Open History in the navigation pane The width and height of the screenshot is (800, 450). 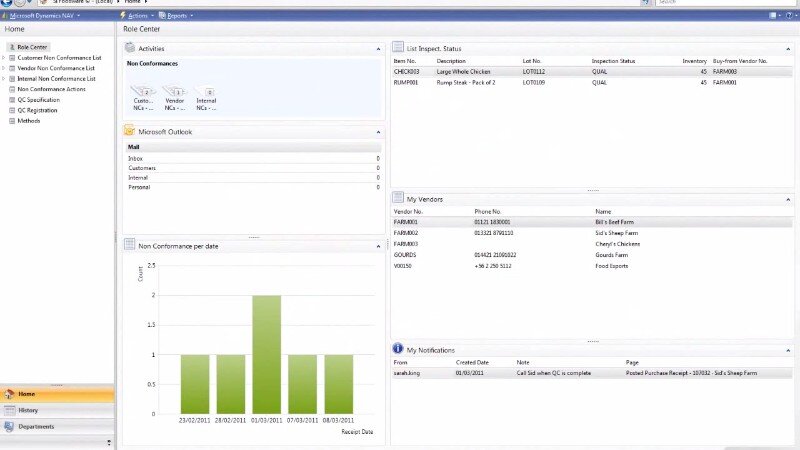pos(57,410)
